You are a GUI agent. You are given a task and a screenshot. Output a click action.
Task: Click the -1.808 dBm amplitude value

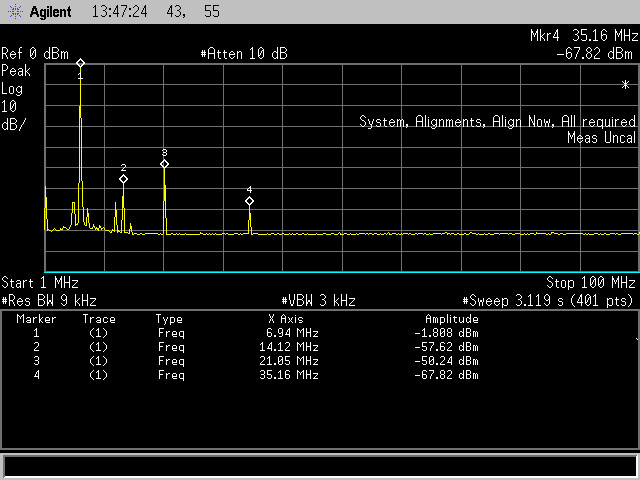pyautogui.click(x=447, y=333)
